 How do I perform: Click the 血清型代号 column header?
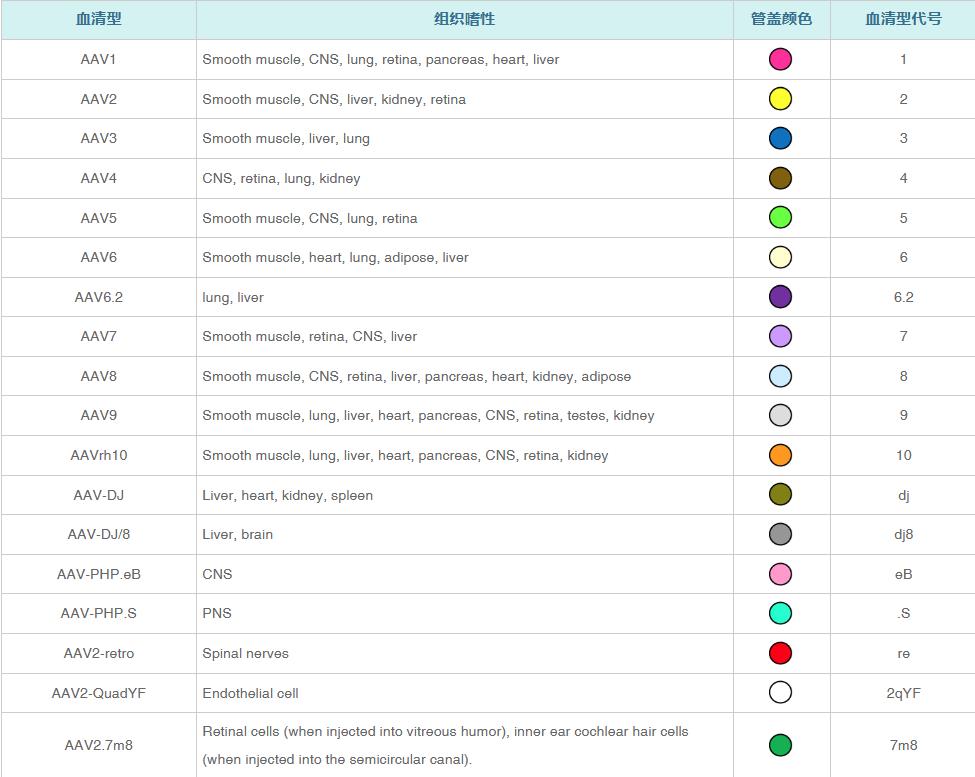pyautogui.click(x=903, y=19)
